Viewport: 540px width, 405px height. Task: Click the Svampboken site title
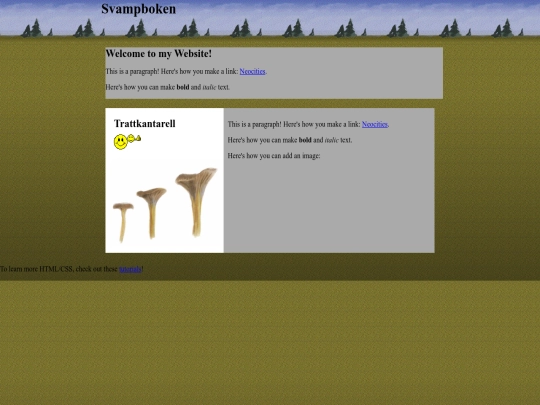(138, 9)
